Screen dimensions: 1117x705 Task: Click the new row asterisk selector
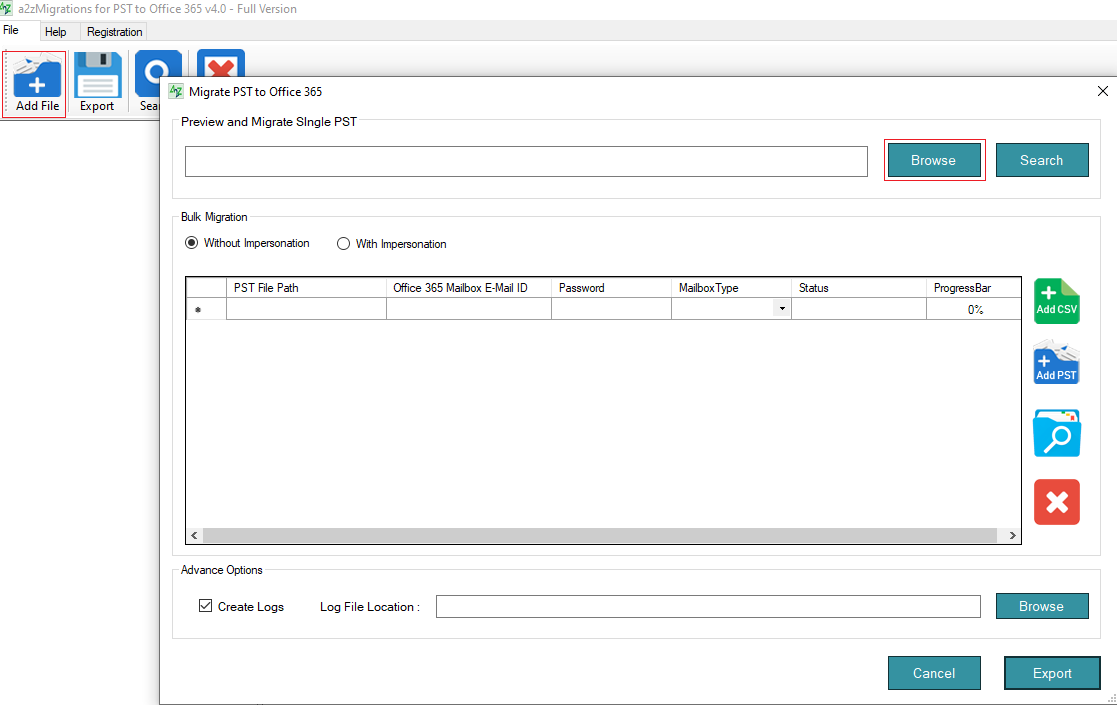coord(206,309)
